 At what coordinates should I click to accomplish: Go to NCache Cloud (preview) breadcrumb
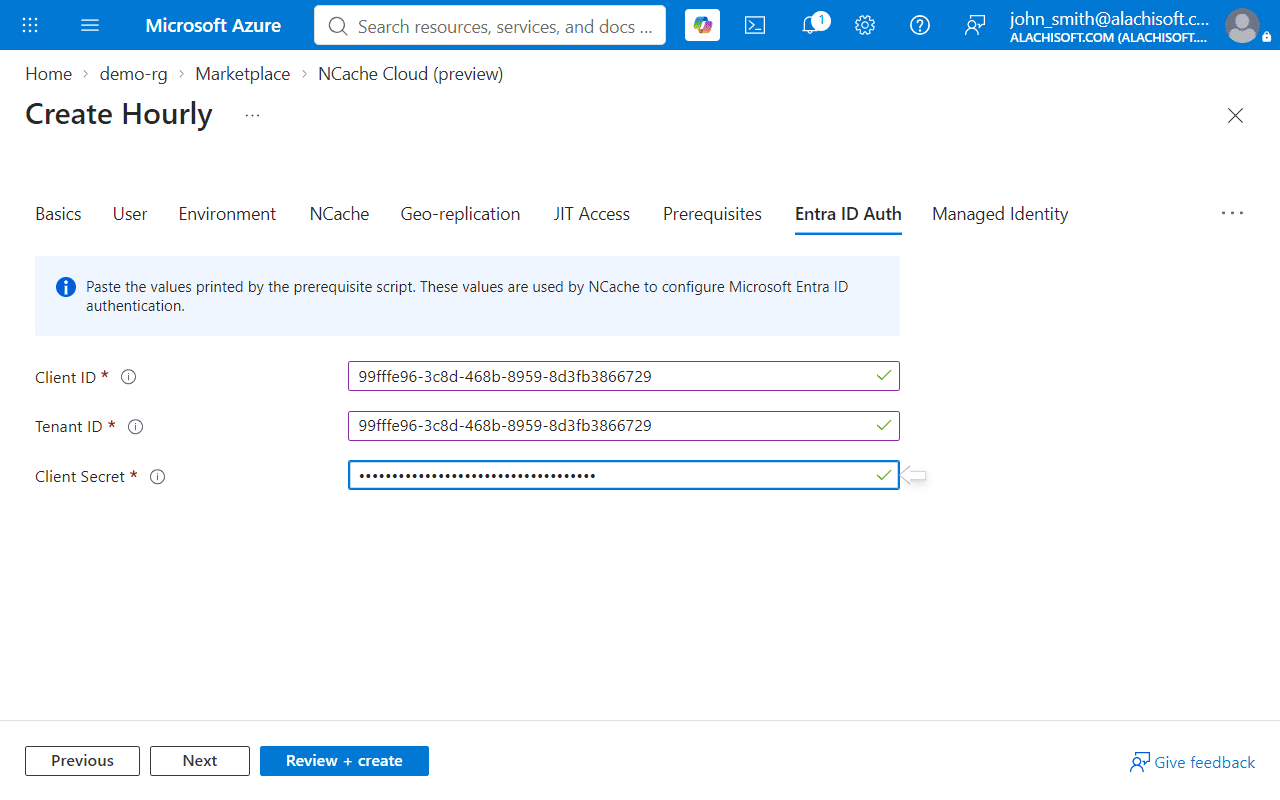410,74
